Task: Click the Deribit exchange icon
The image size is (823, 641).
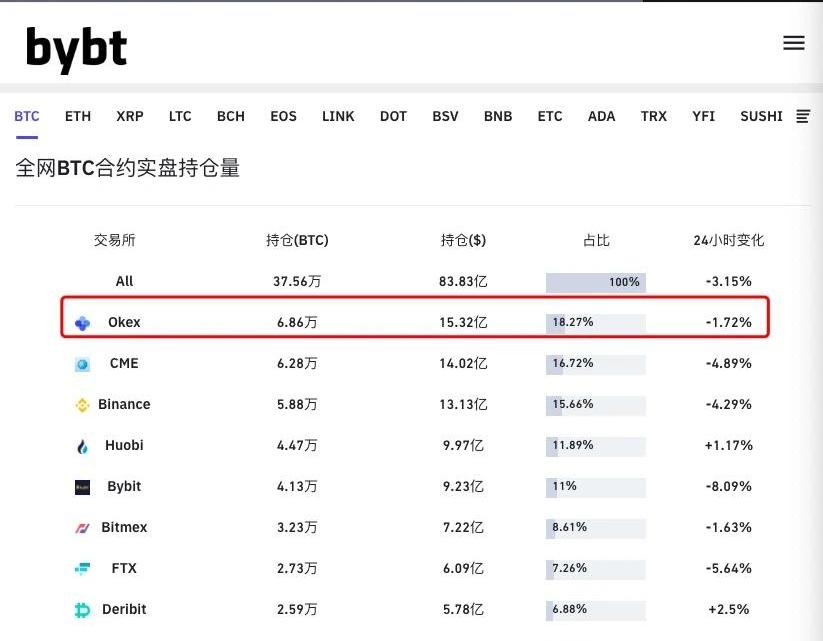Action: [x=83, y=610]
